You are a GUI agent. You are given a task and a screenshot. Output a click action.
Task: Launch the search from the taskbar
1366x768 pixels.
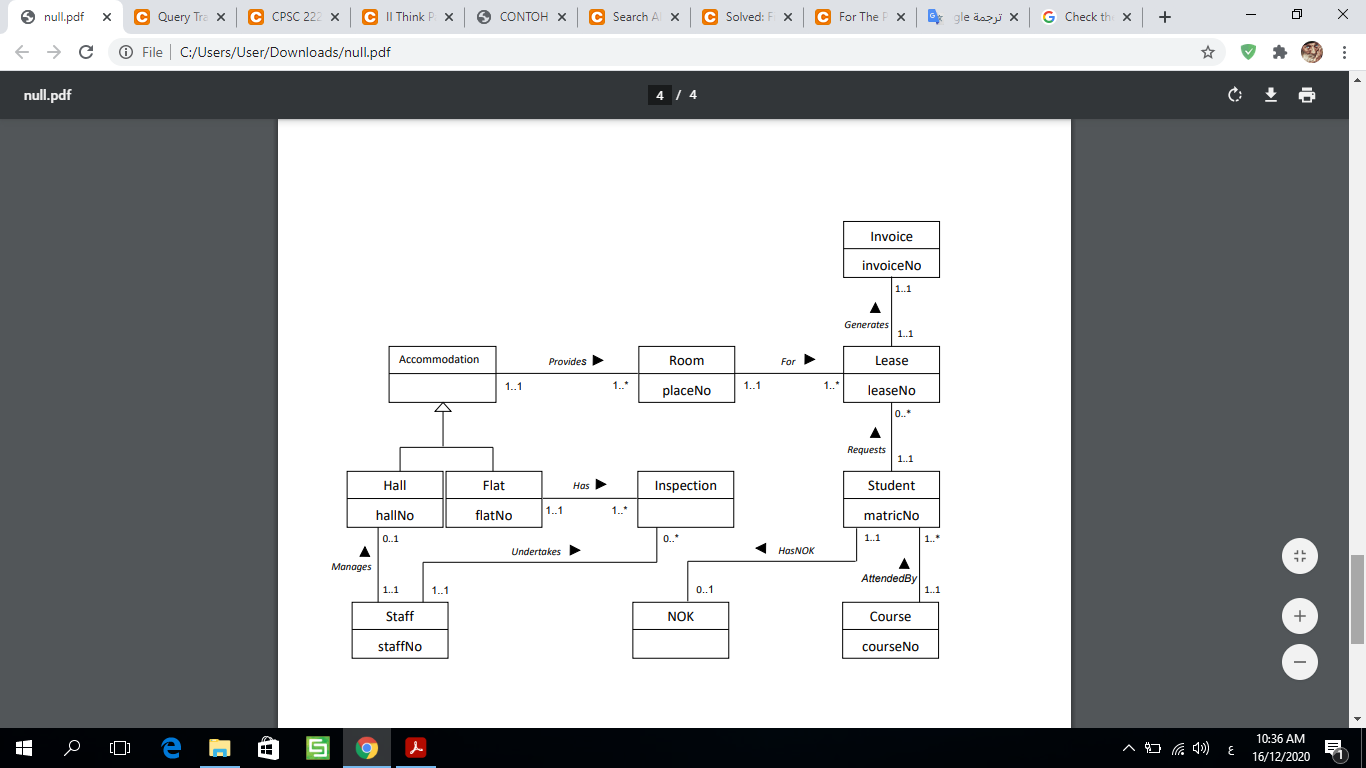tap(68, 747)
